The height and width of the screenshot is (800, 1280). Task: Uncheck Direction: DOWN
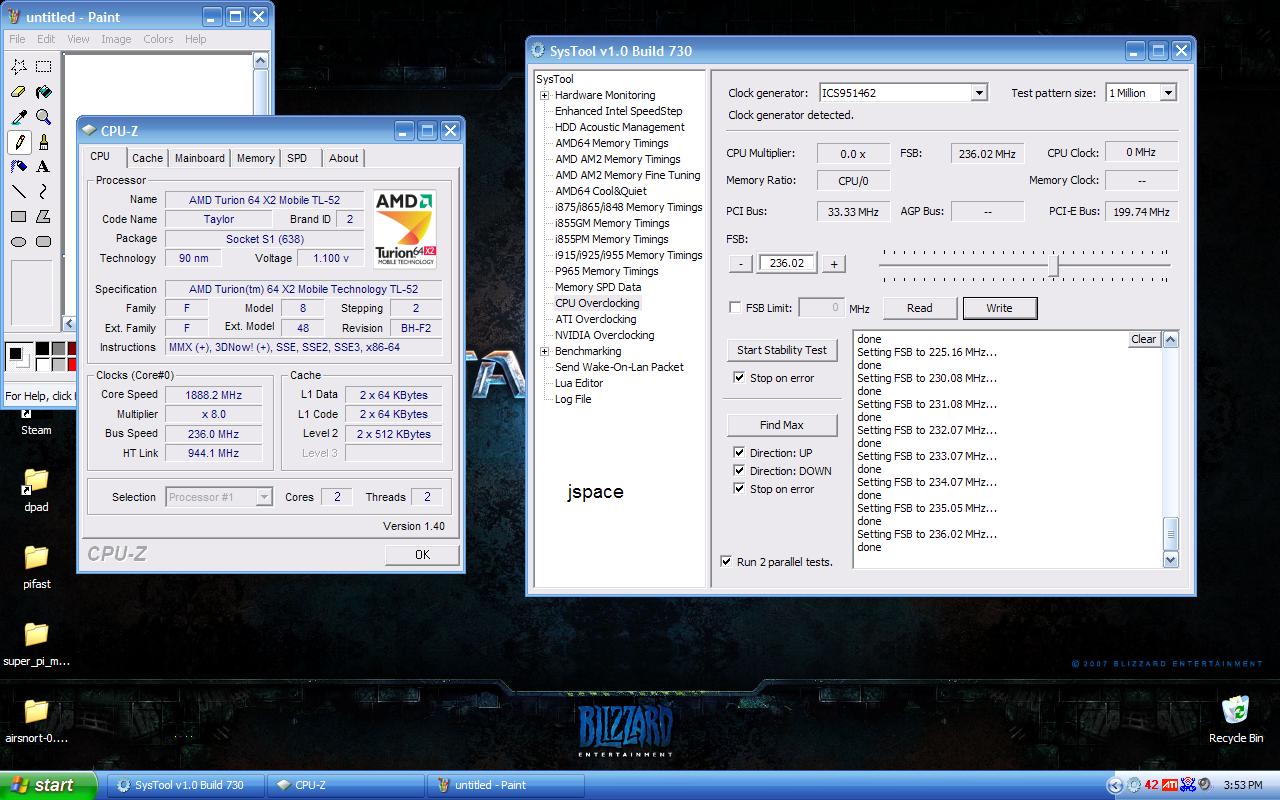pos(739,471)
